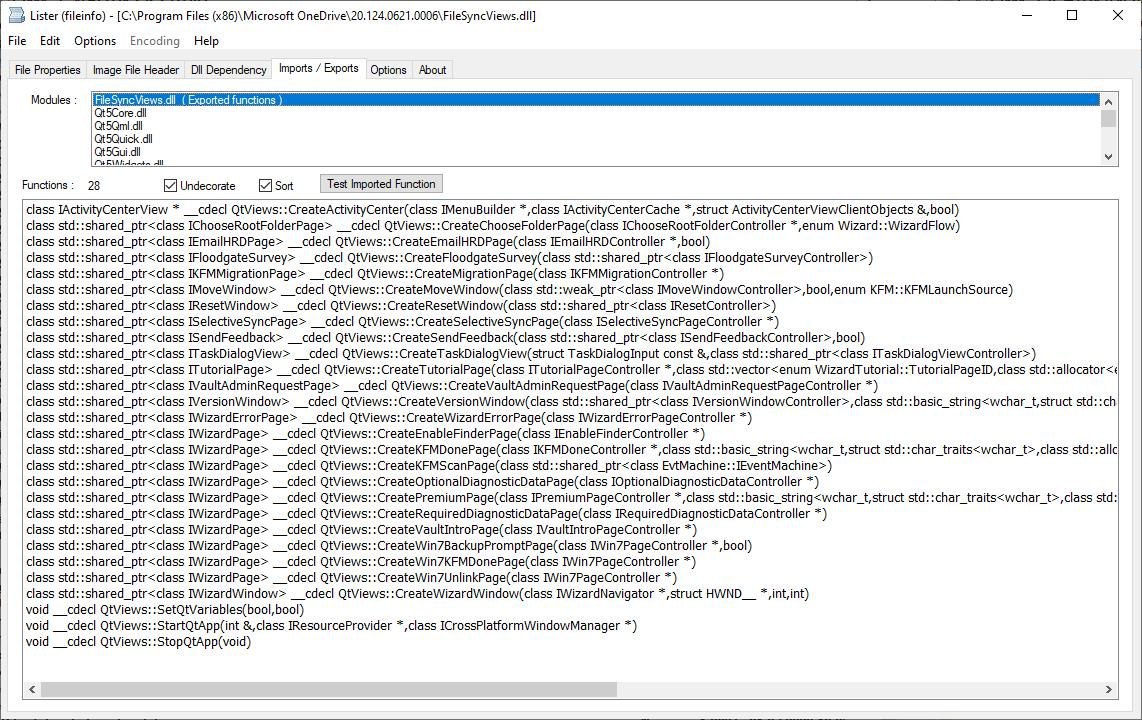Select the CreateVaultAdminRequestPage function line
Image resolution: width=1142 pixels, height=720 pixels.
452,386
